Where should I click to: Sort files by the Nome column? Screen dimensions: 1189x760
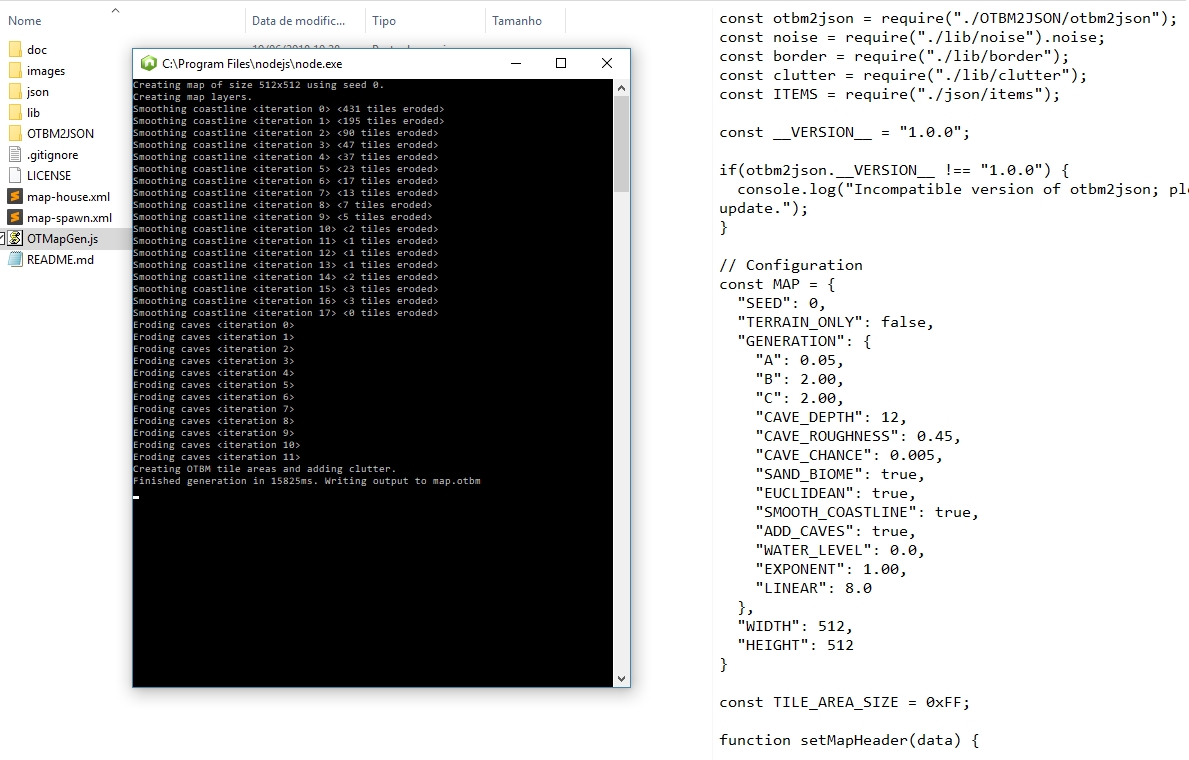click(25, 21)
